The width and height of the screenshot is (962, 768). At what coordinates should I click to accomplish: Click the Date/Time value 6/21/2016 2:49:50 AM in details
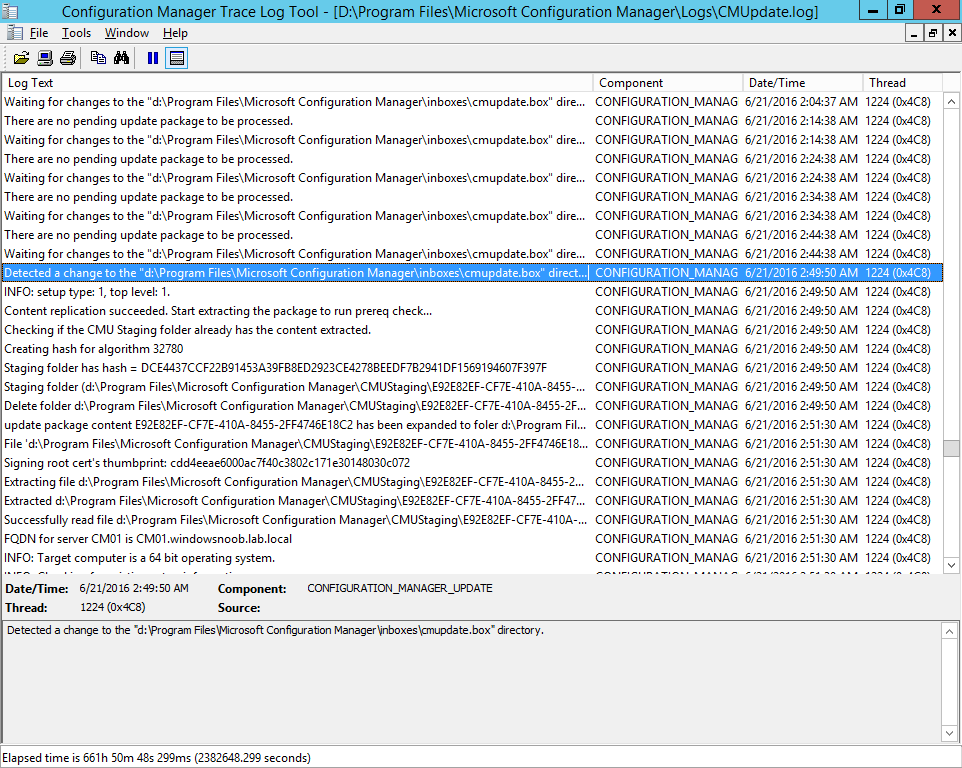point(134,588)
